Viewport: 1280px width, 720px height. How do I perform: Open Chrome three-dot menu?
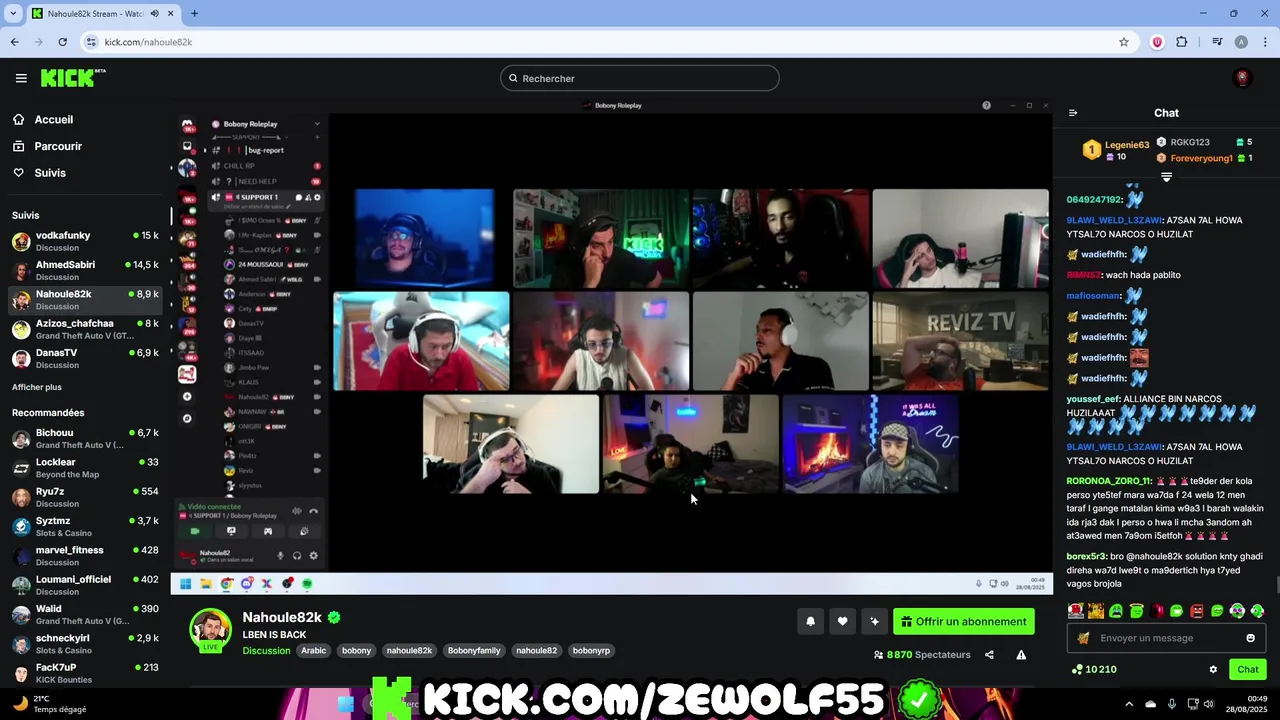[1264, 42]
